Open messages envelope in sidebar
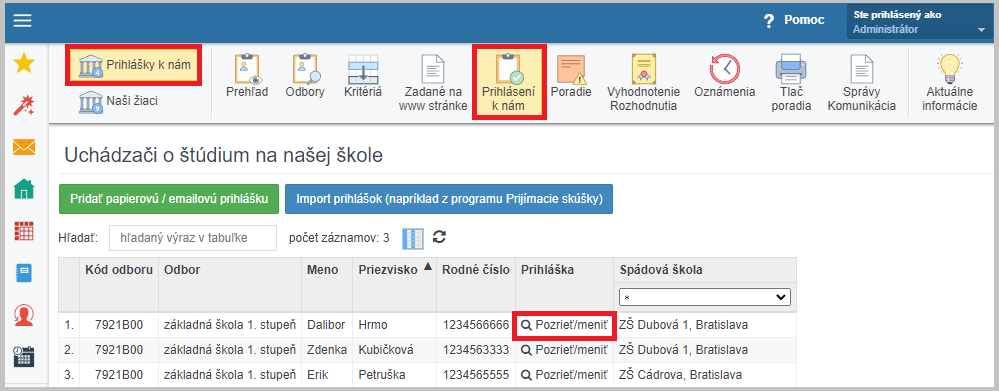Viewport: 999px width, 391px height. click(24, 147)
